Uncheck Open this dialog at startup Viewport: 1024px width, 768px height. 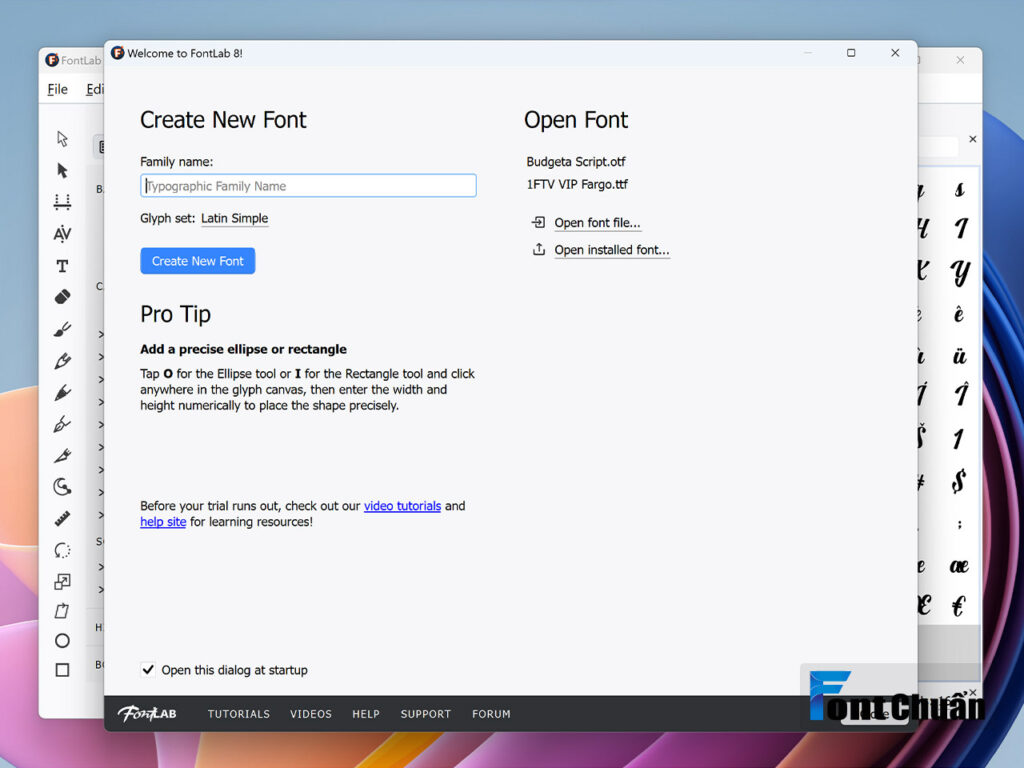pyautogui.click(x=148, y=669)
